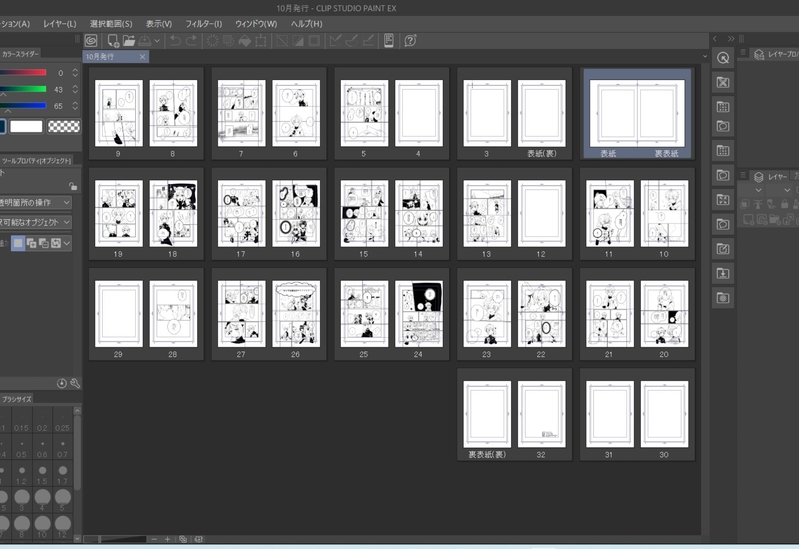Image resolution: width=799 pixels, height=549 pixels.
Task: Reset tool properties with circular icon beside wrench
Action: tap(62, 383)
